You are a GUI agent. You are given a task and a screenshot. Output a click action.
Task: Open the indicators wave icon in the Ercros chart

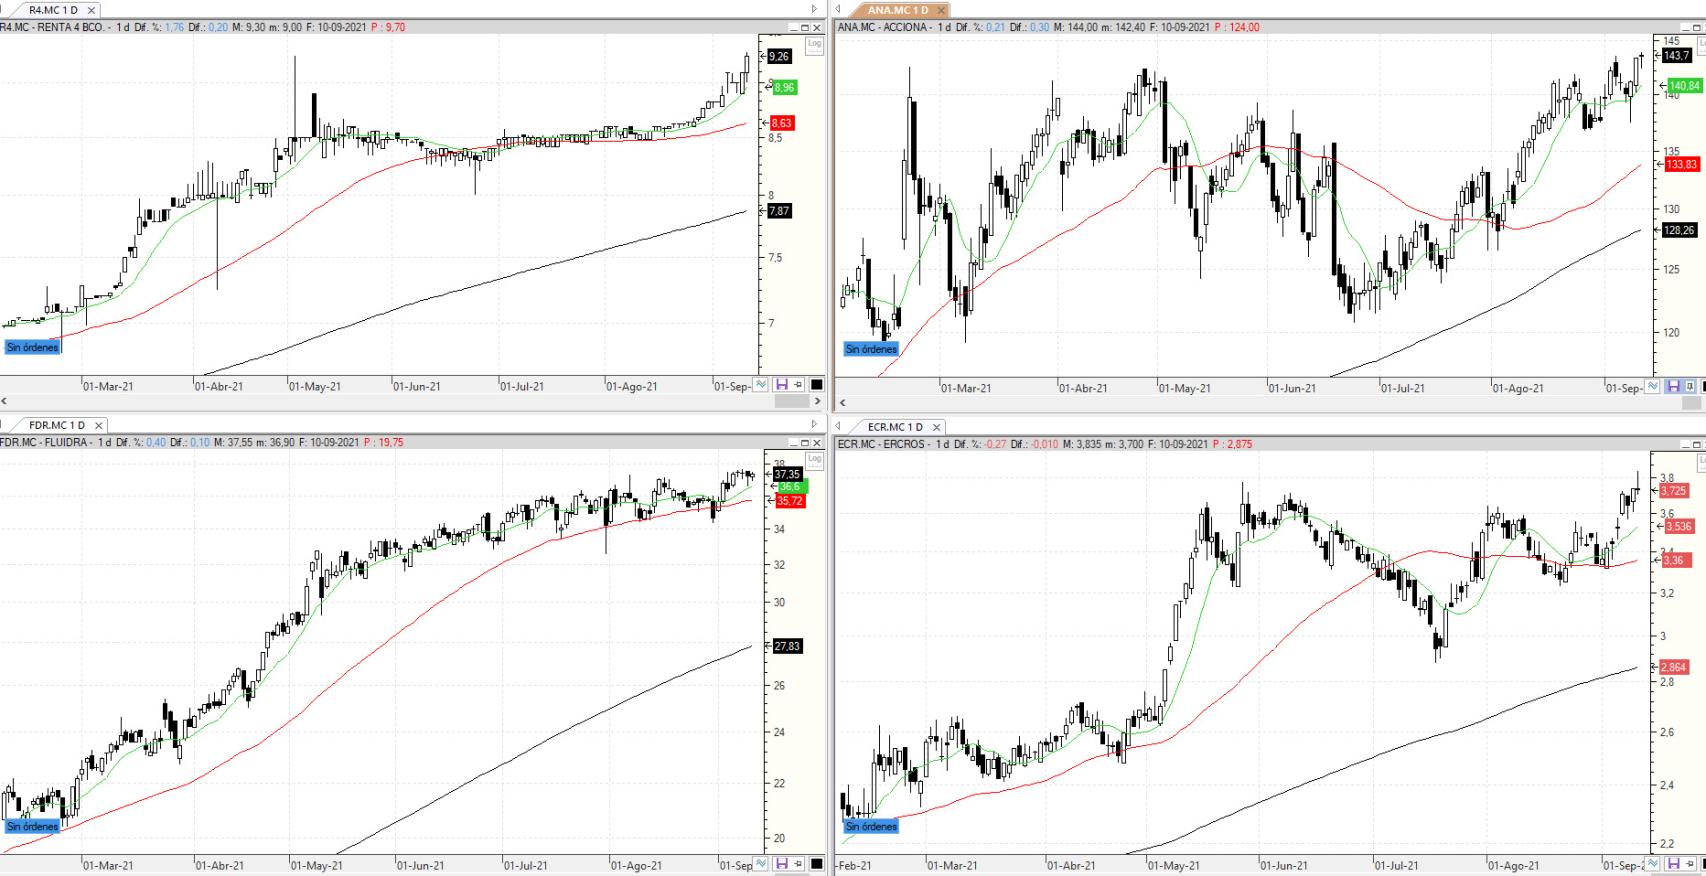[1654, 864]
